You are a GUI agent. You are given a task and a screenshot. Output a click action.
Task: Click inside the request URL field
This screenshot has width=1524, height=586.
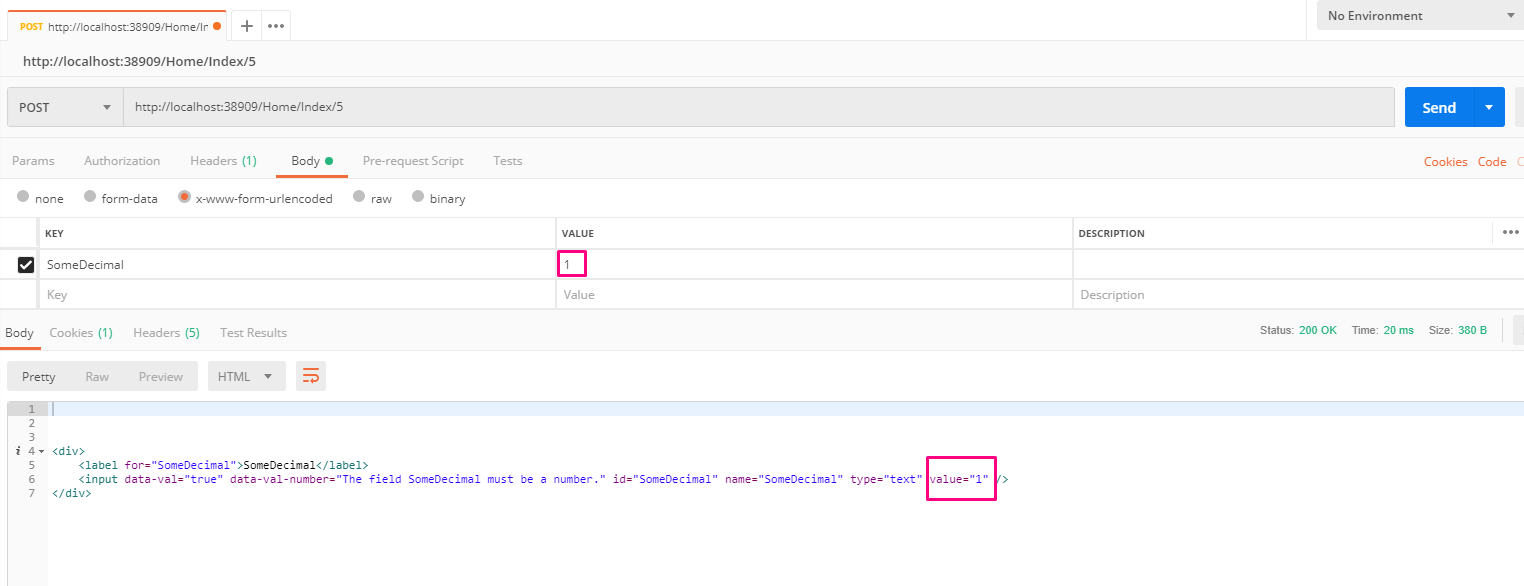(400, 107)
